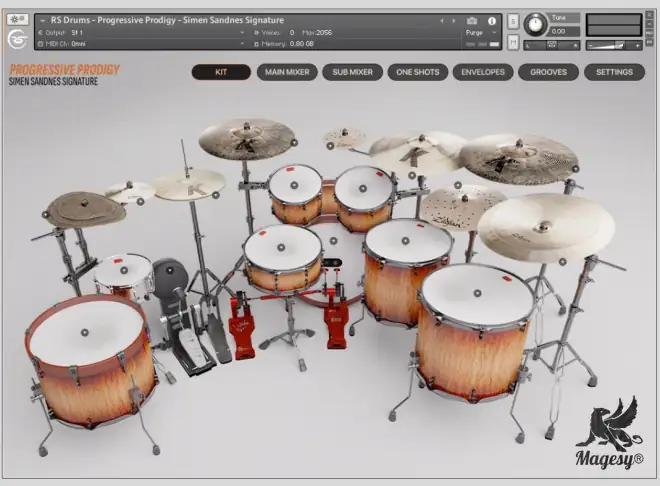Mute the instrument with the M button
This screenshot has height=486, width=660.
click(513, 42)
